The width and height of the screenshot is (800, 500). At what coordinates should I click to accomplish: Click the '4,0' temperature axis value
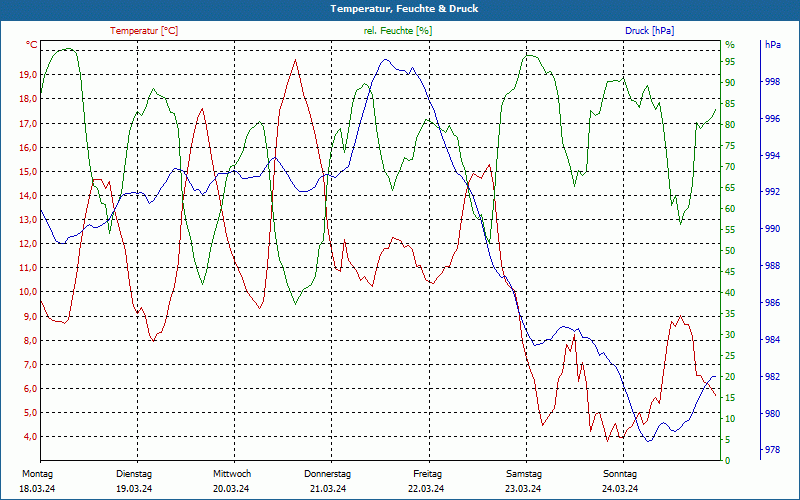tap(30, 437)
